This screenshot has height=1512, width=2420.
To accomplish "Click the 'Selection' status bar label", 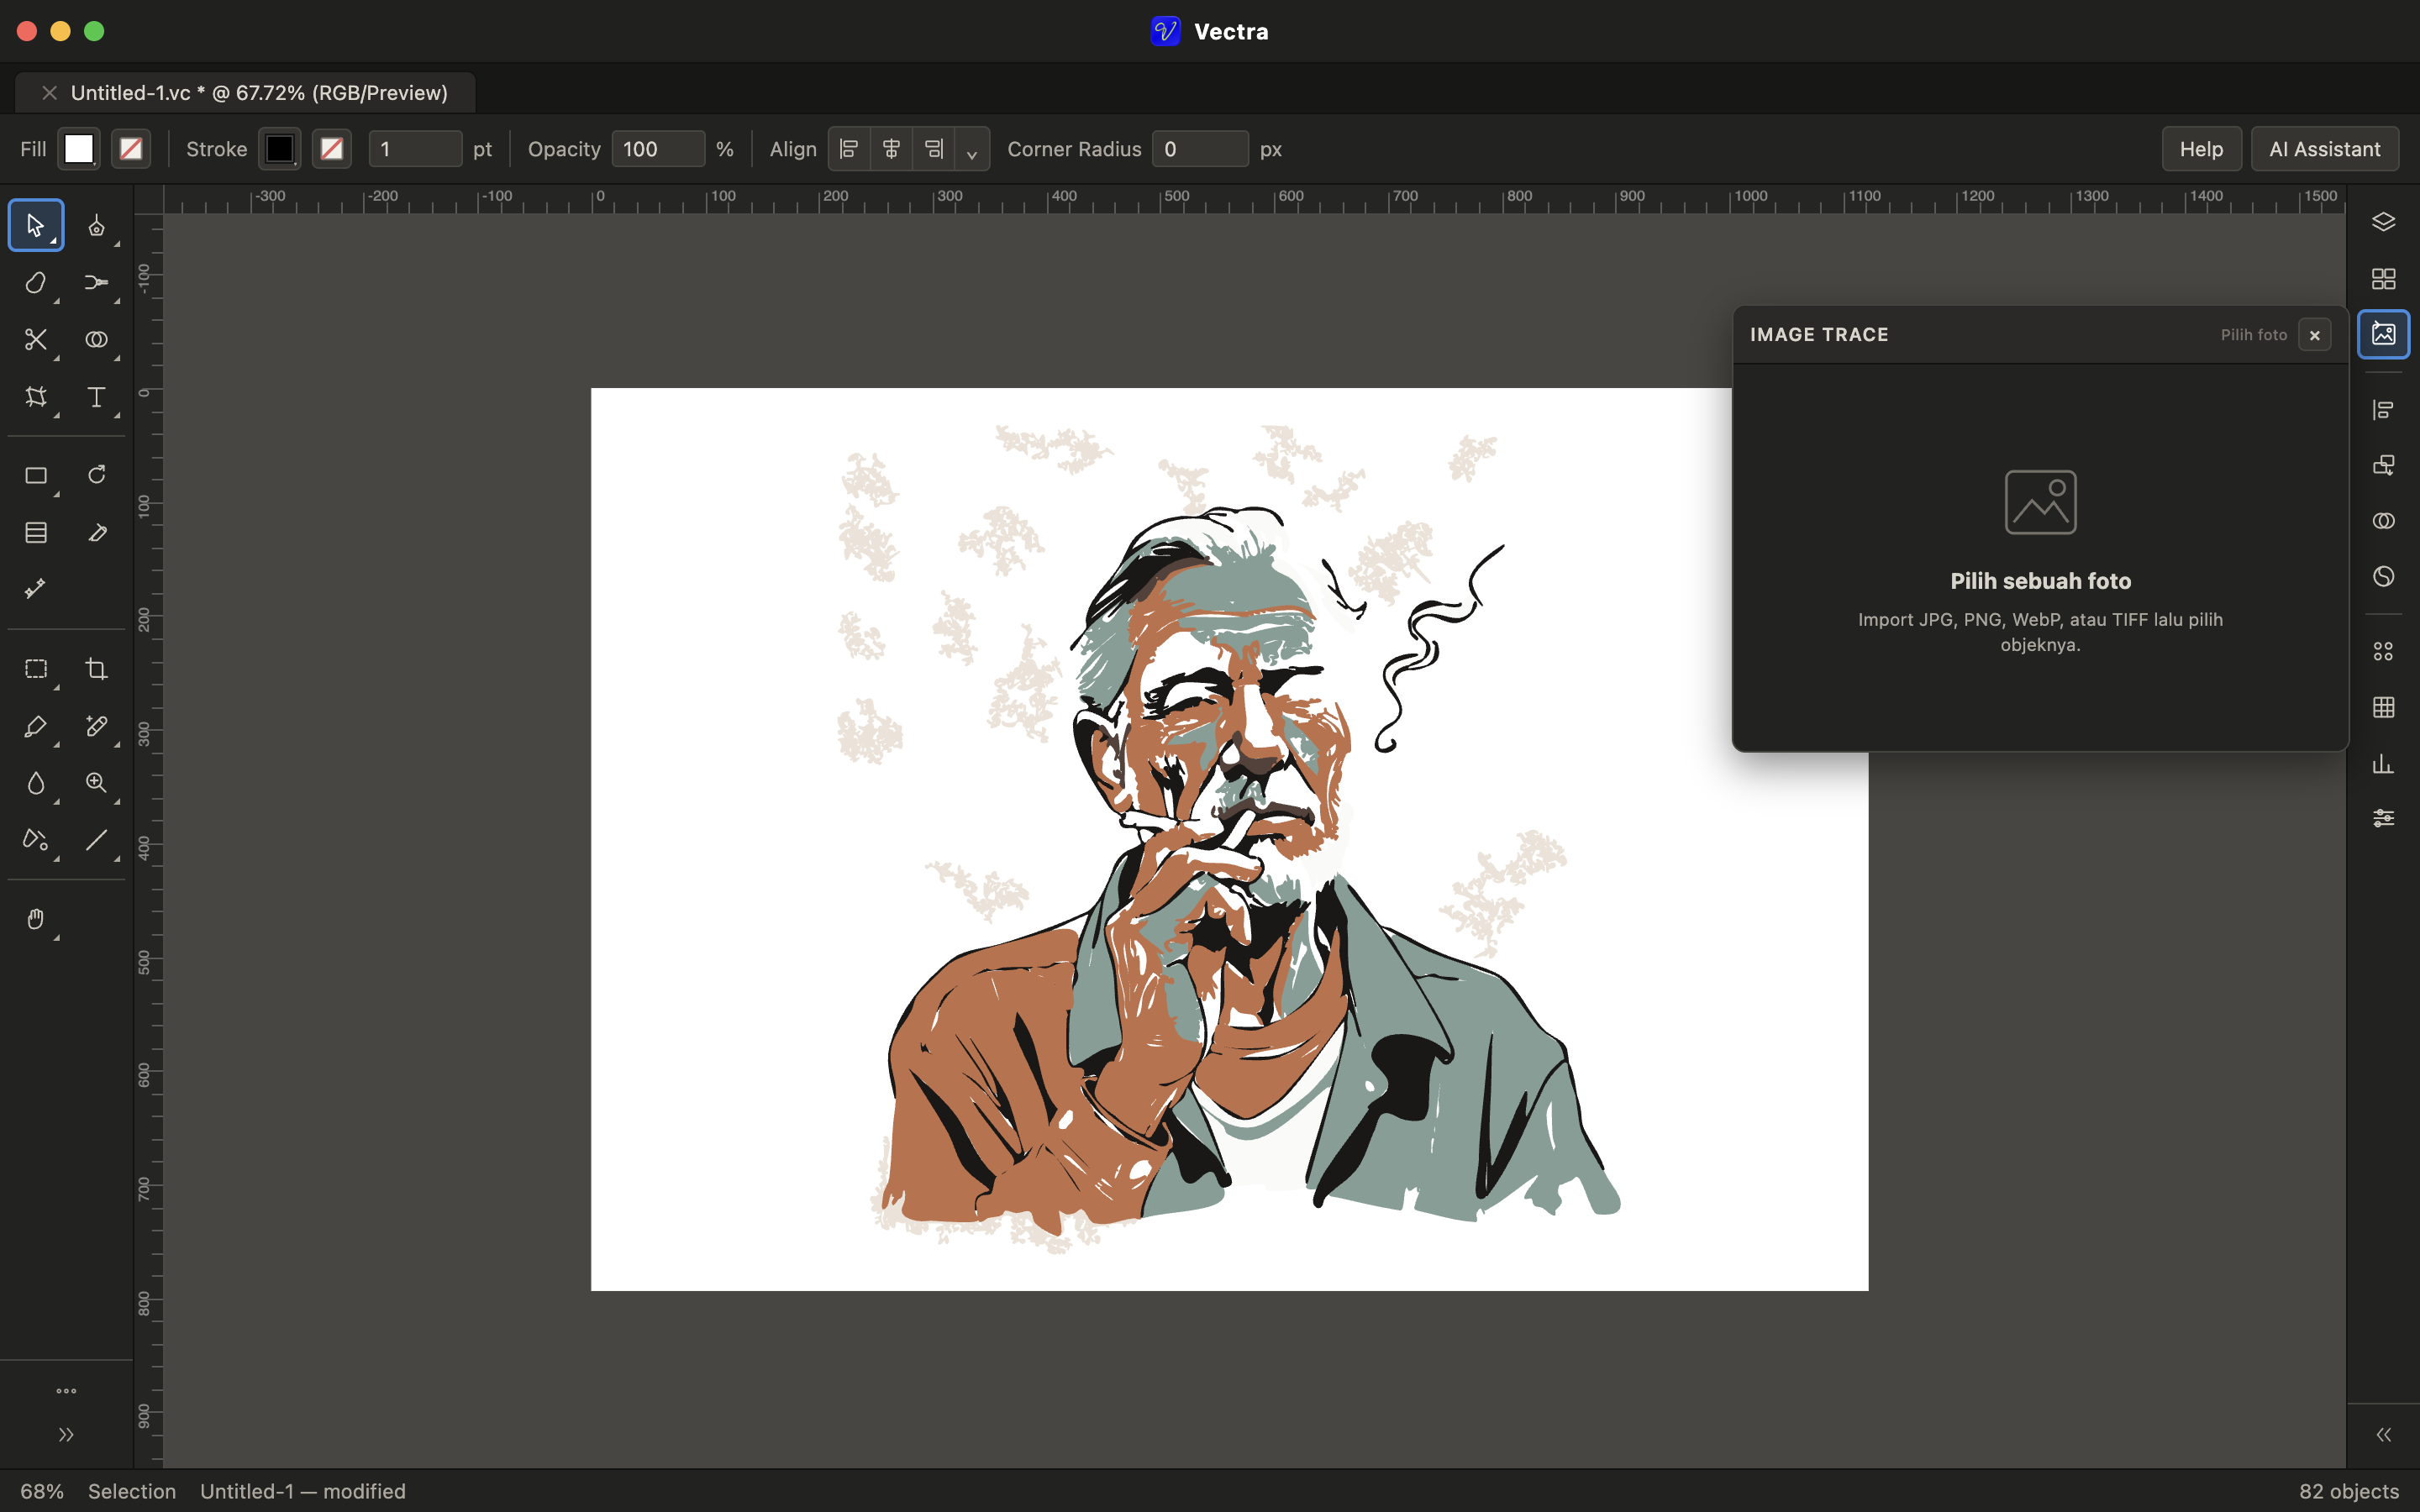I will click(x=132, y=1491).
